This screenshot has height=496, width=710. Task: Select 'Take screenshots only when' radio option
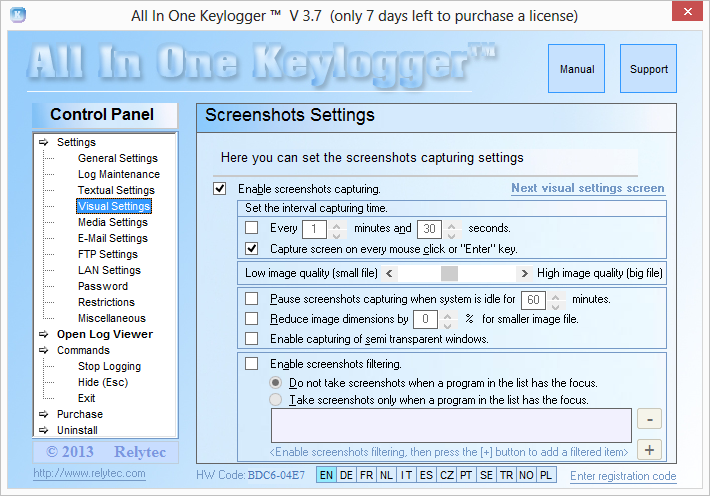[x=276, y=400]
